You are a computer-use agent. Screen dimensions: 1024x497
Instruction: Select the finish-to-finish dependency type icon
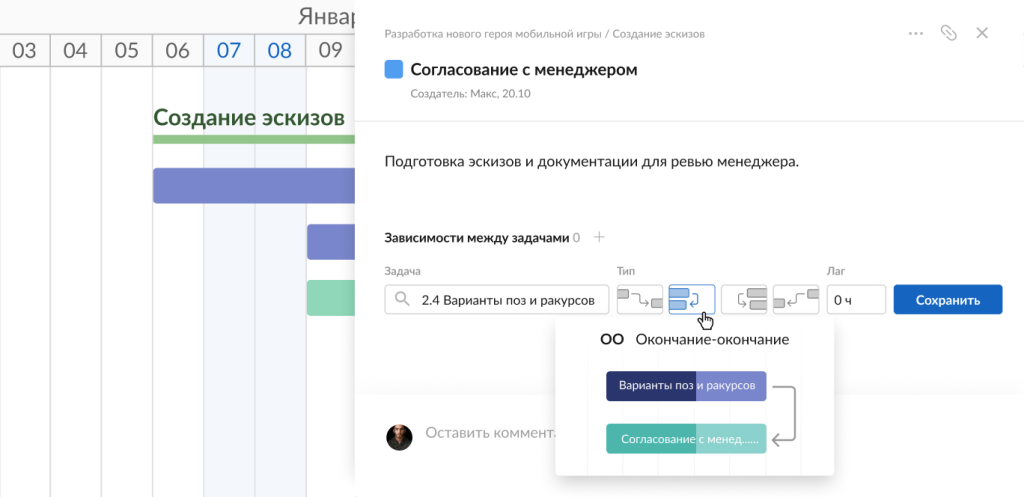tap(692, 299)
